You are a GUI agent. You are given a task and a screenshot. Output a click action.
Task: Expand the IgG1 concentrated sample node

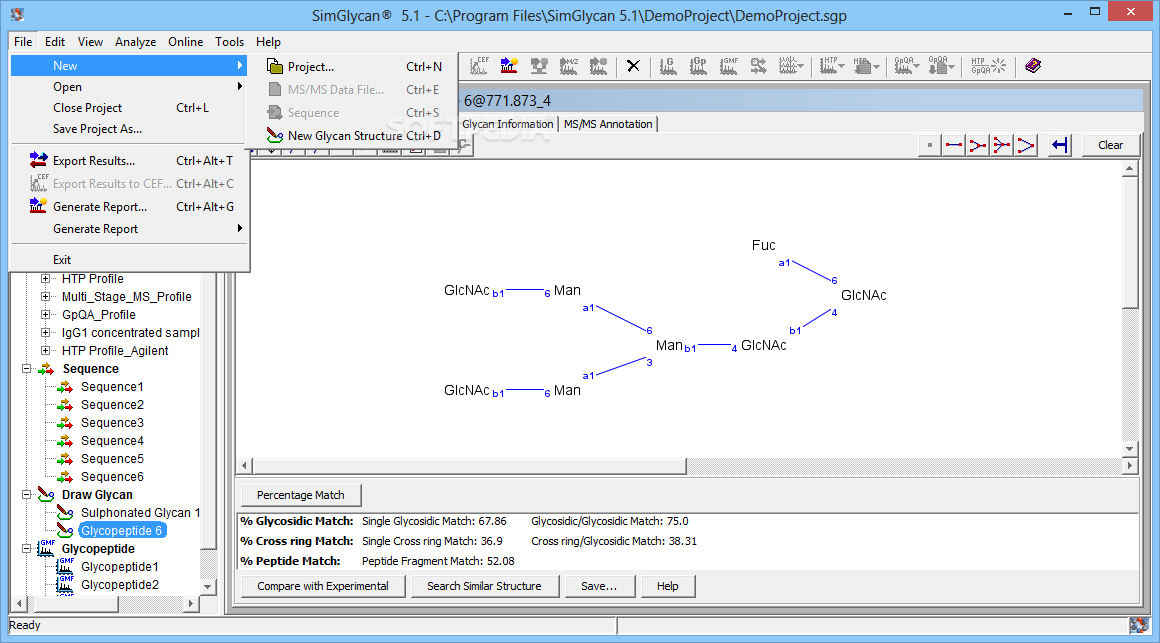point(45,333)
